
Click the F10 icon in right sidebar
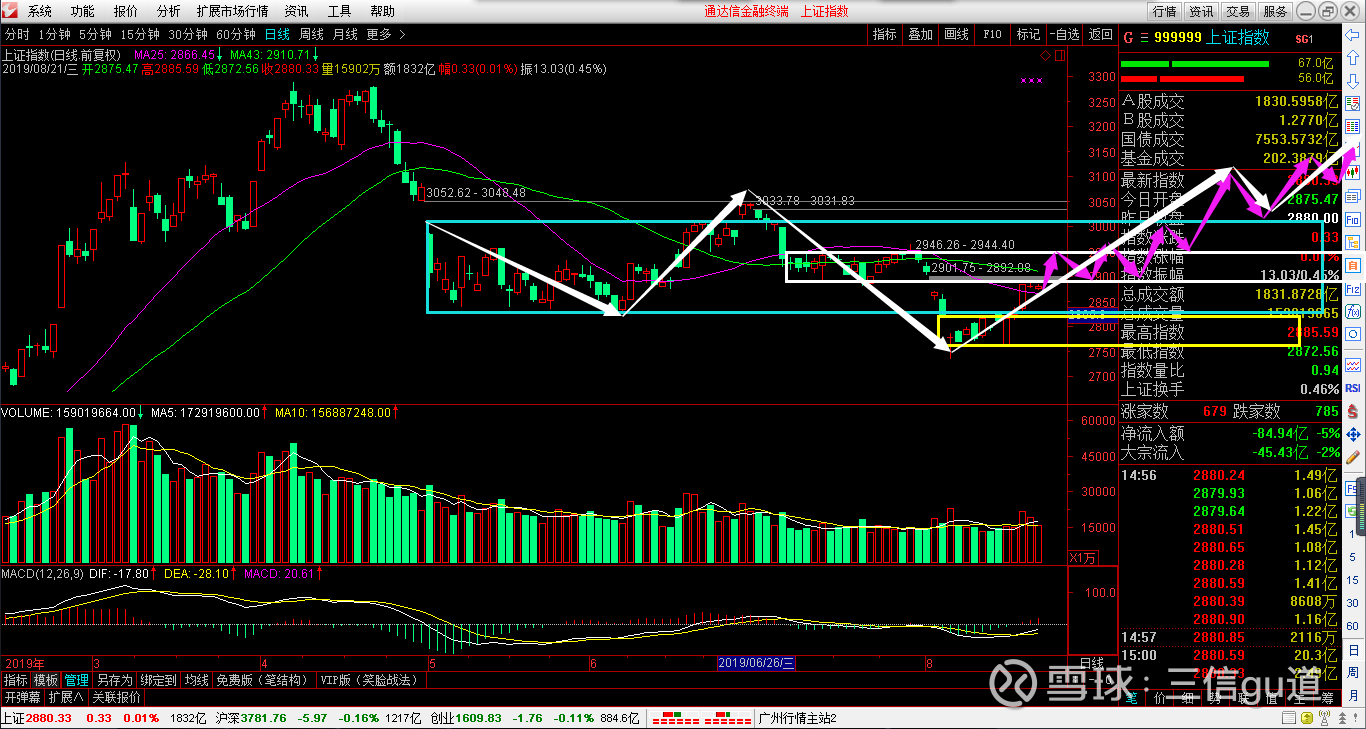click(1351, 219)
